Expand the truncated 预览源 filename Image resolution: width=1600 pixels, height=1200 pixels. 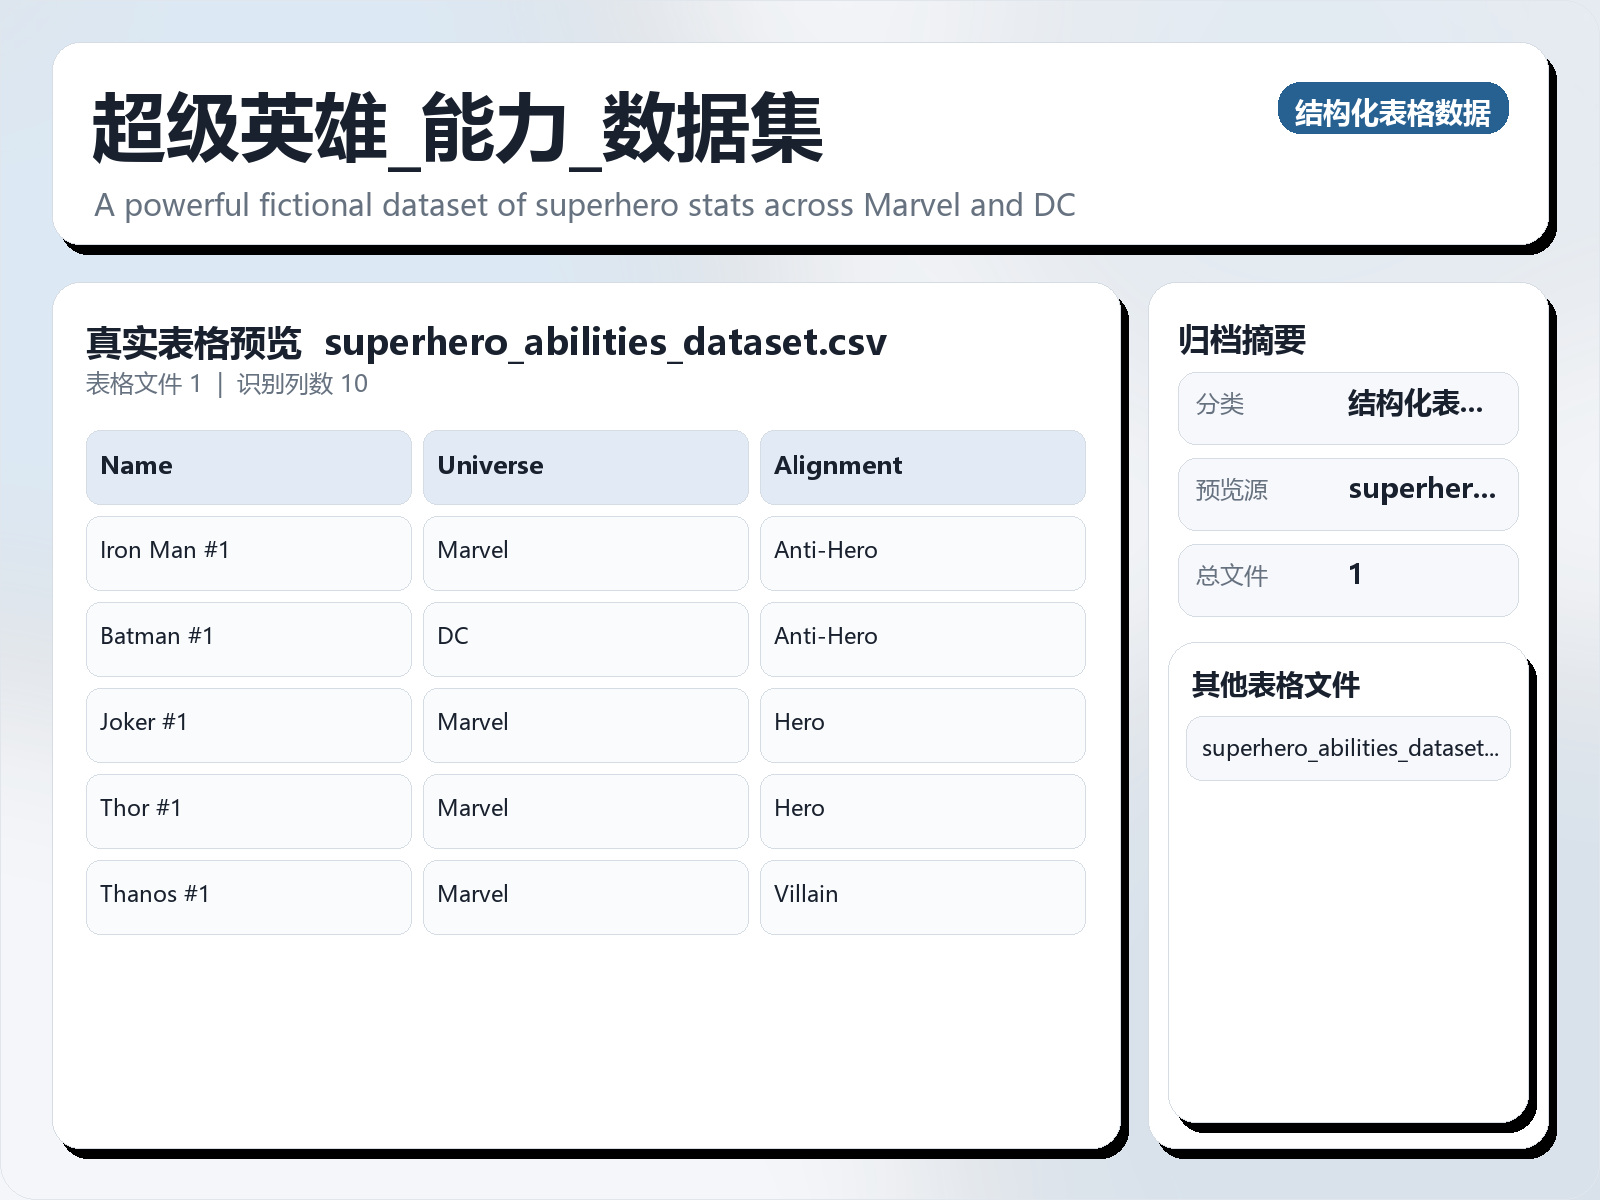[1348, 493]
